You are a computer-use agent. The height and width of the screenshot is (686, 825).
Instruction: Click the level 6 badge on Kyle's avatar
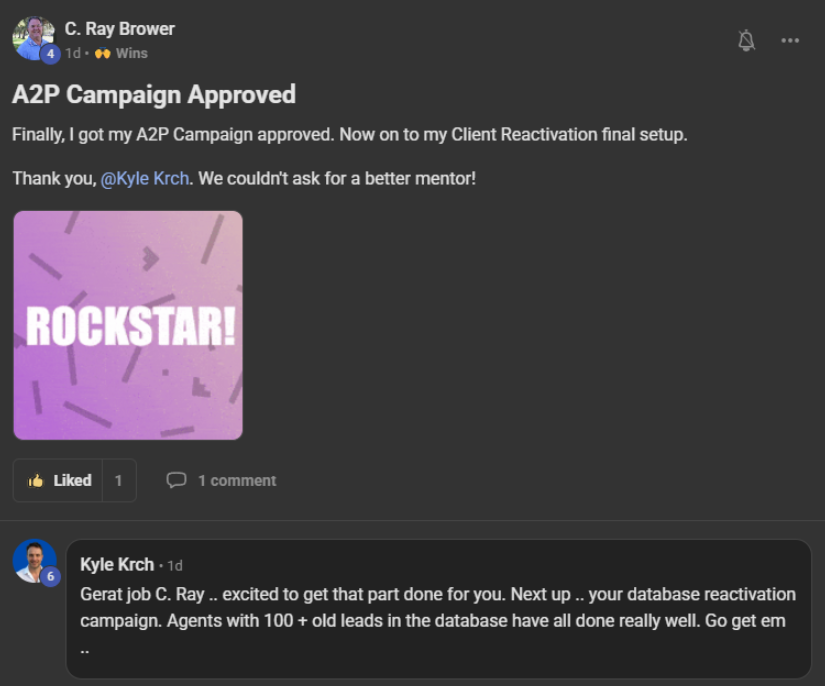coord(51,577)
